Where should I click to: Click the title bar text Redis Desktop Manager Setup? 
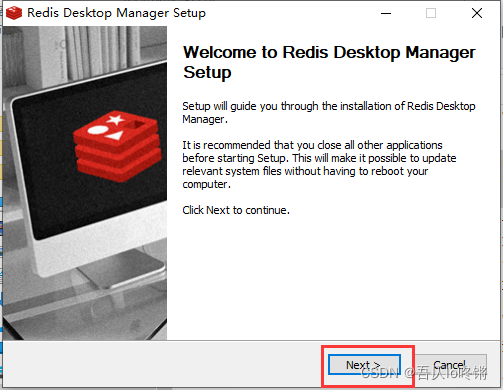pyautogui.click(x=116, y=13)
